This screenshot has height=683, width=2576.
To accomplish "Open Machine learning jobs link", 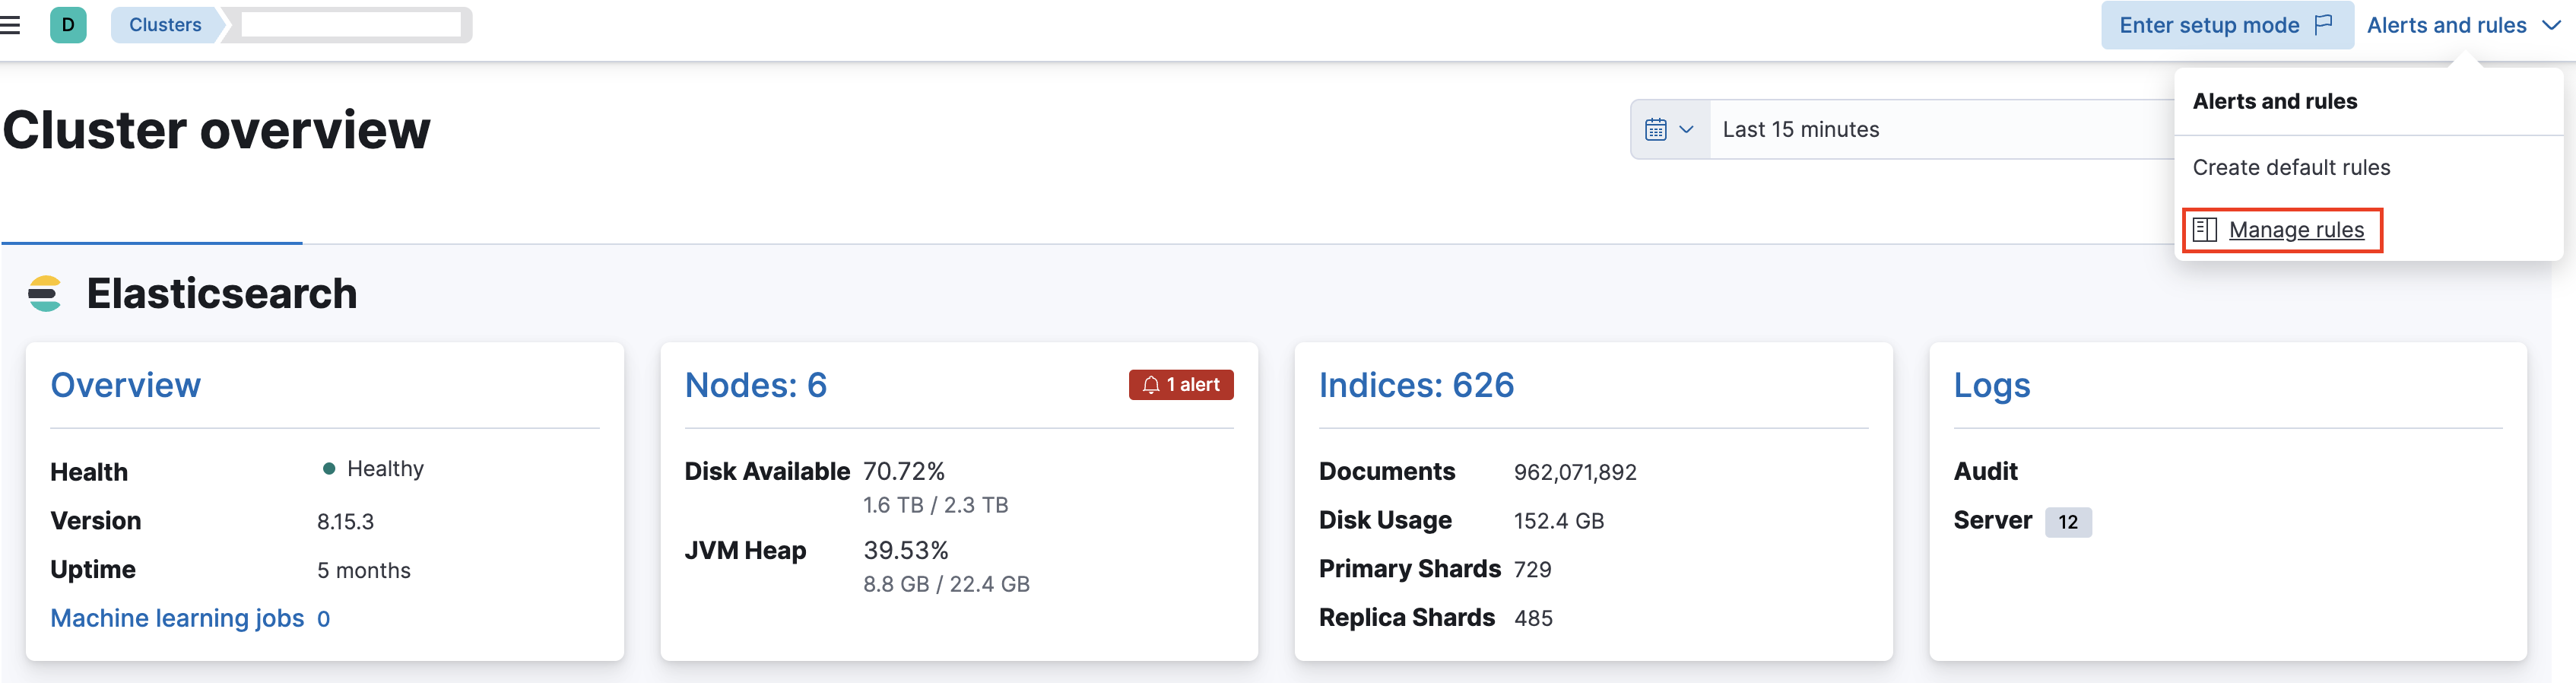I will pos(177,618).
